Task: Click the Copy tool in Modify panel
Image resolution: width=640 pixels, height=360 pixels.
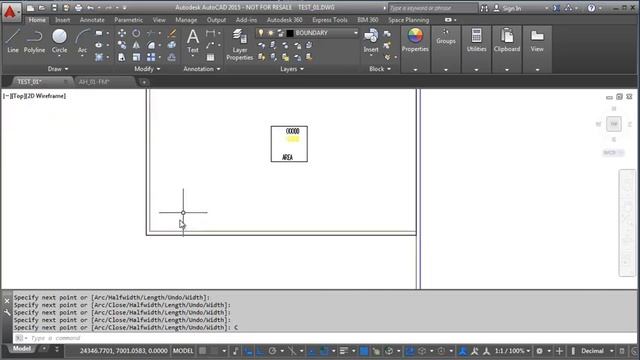Action: click(122, 45)
